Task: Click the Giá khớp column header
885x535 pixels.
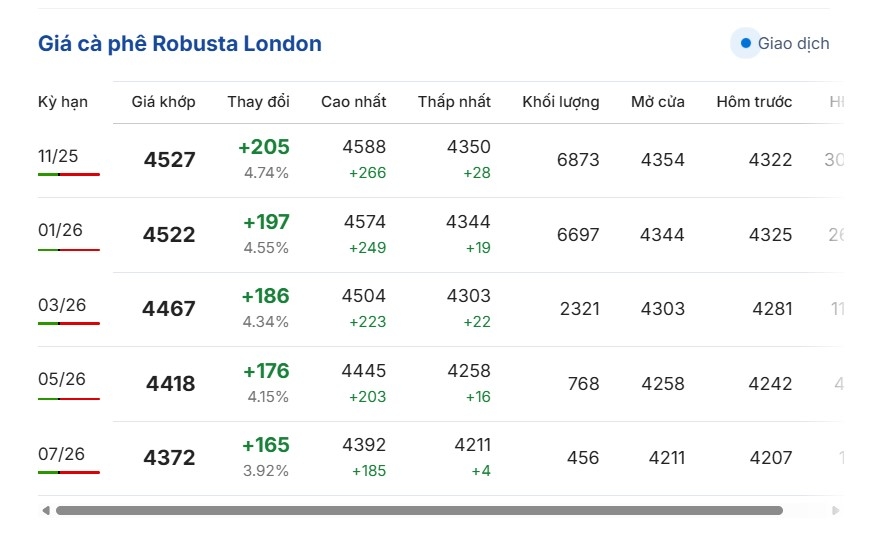Action: [x=163, y=102]
